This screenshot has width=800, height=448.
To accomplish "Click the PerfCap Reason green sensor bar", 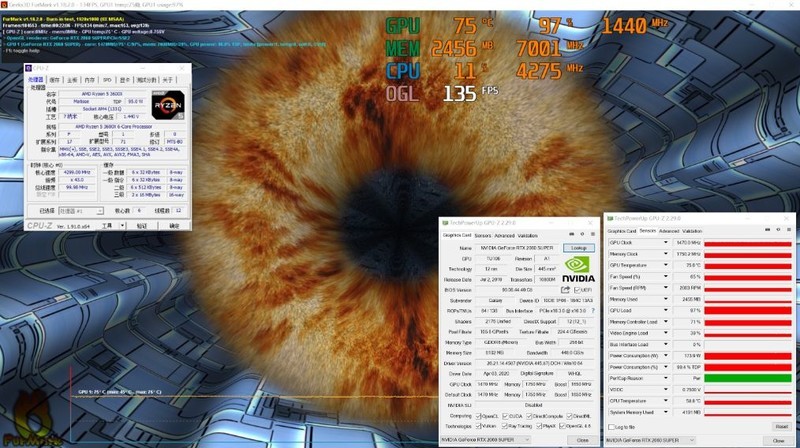I will tap(748, 378).
